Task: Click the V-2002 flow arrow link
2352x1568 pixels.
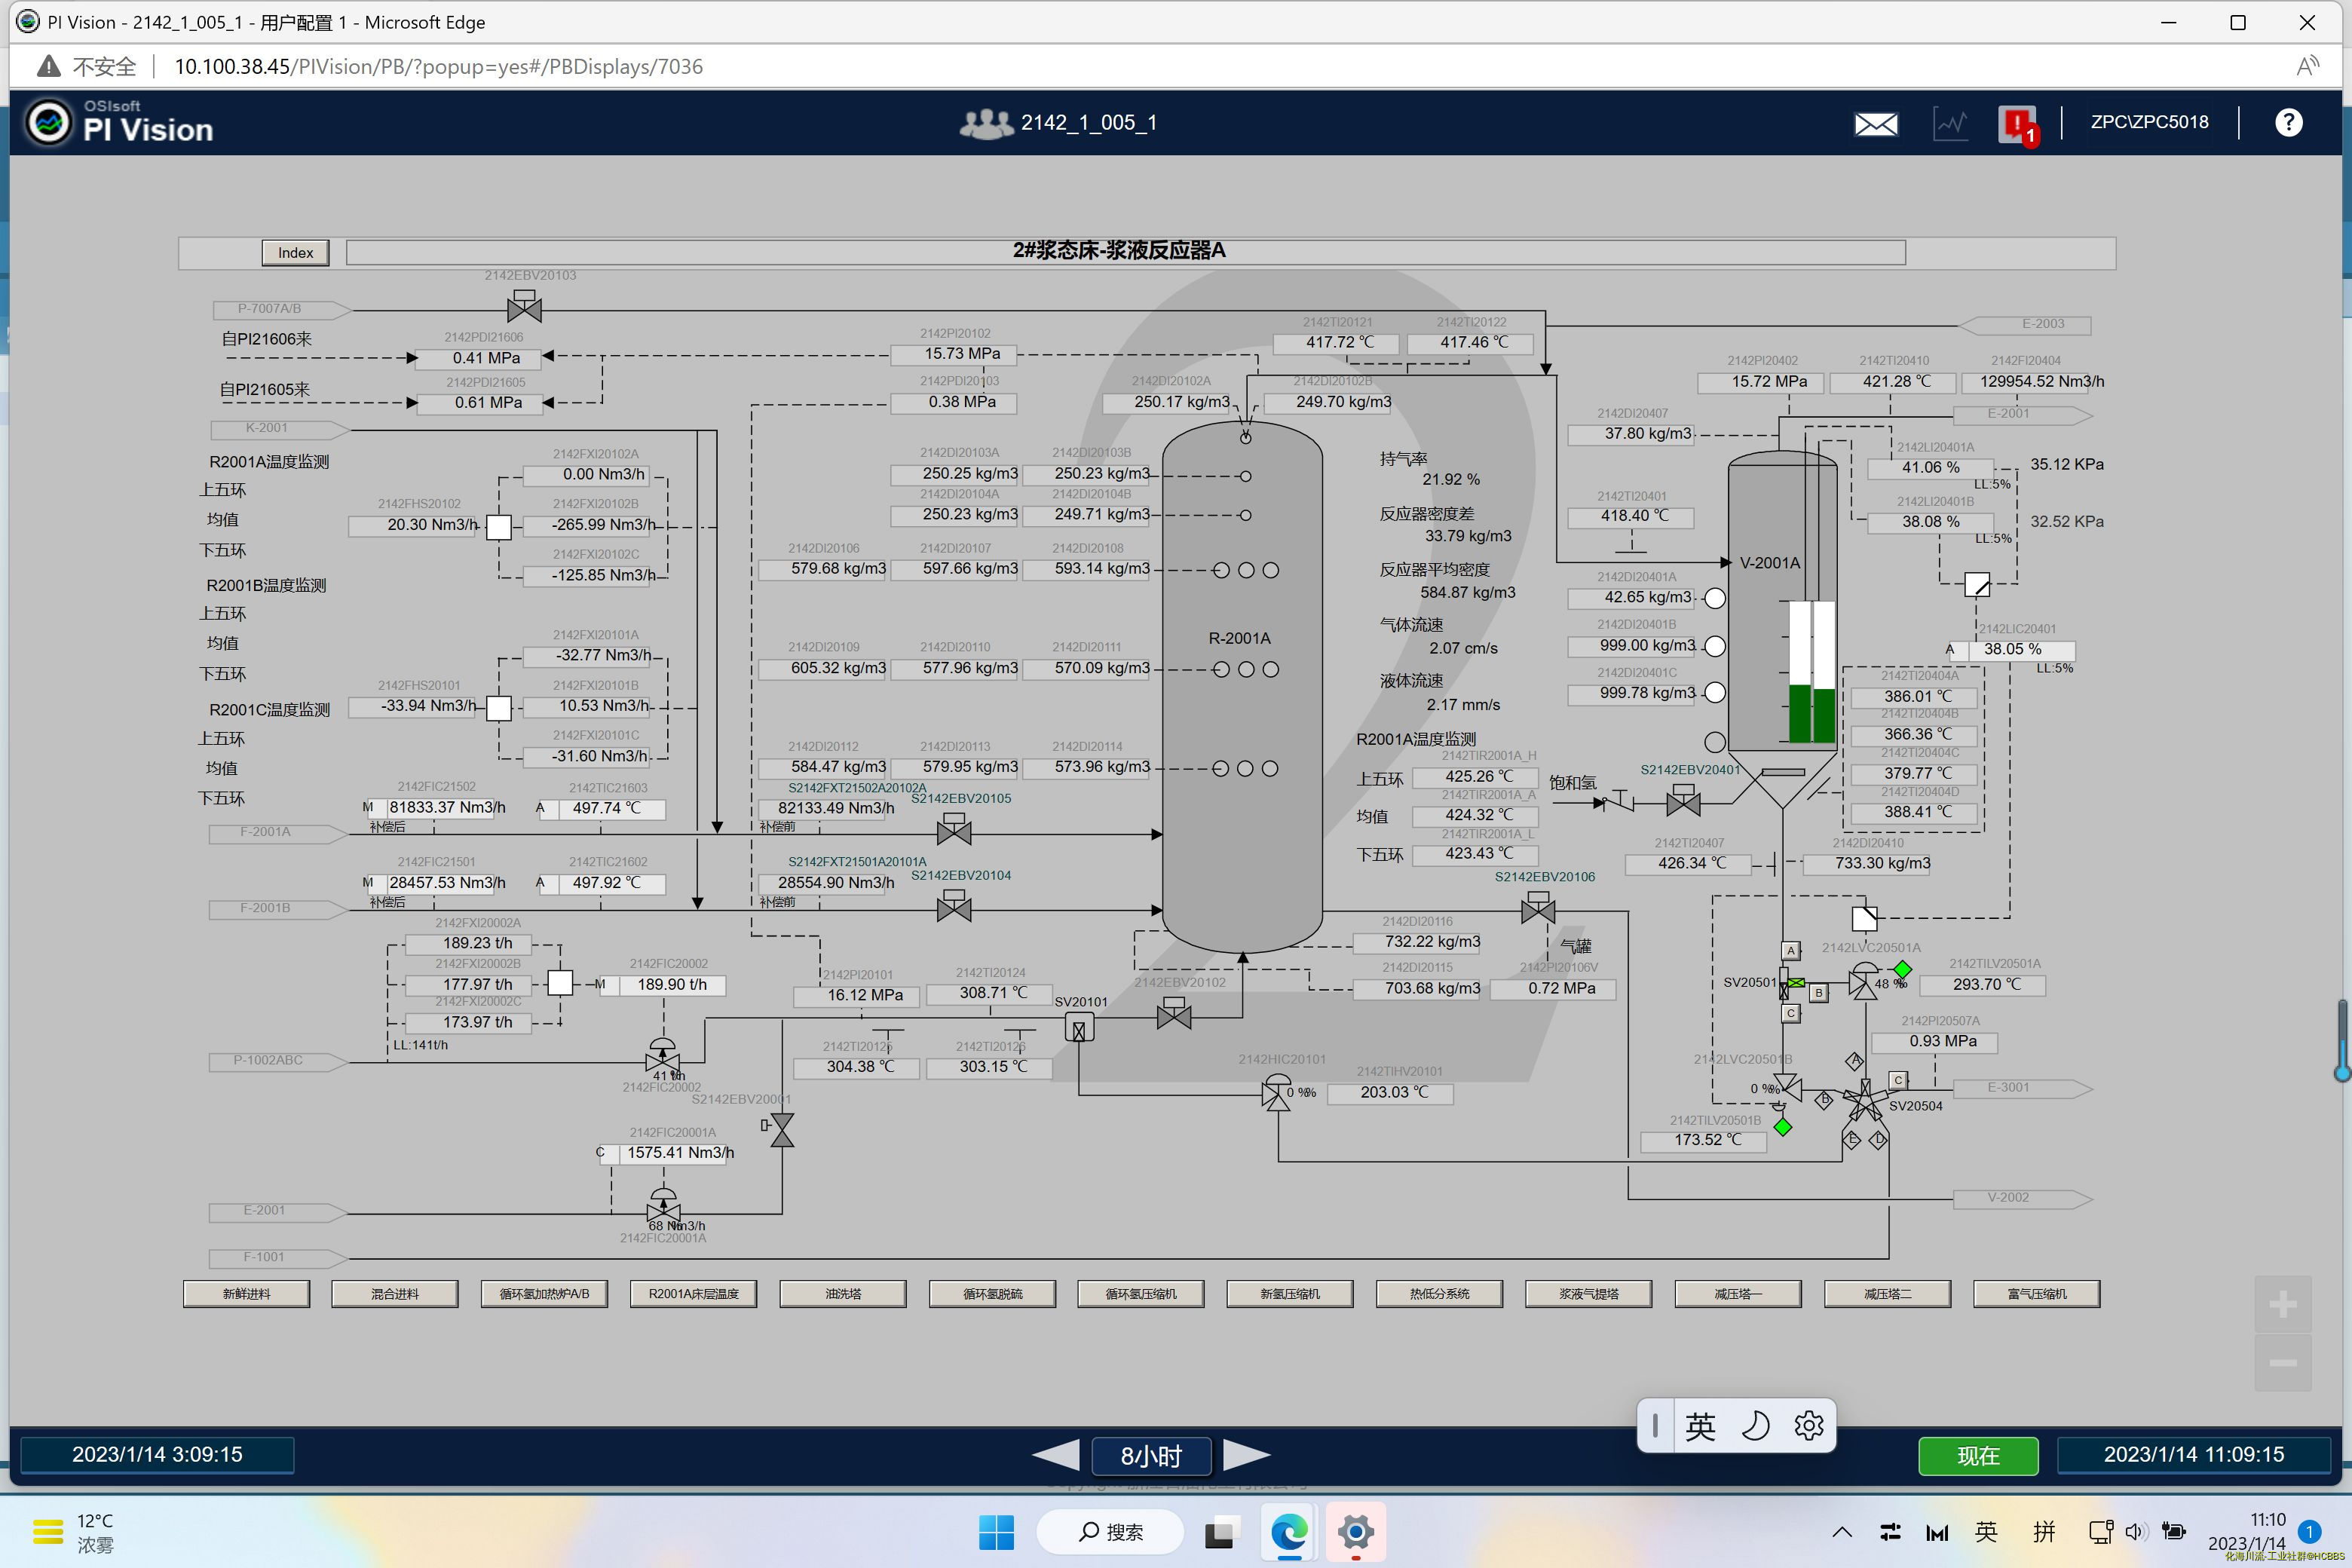Action: pyautogui.click(x=2023, y=1198)
